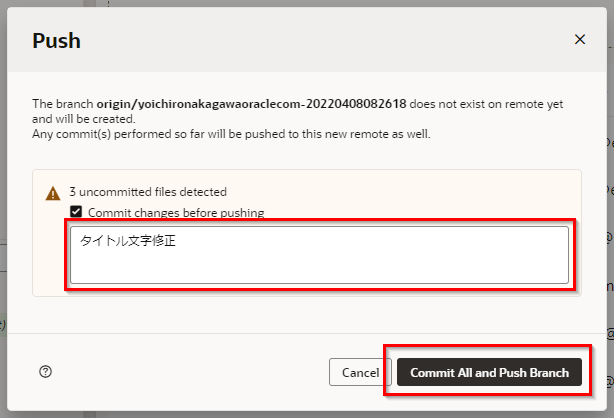This screenshot has height=418, width=614.
Task: Click Commit All and Push Branch
Action: 489,372
